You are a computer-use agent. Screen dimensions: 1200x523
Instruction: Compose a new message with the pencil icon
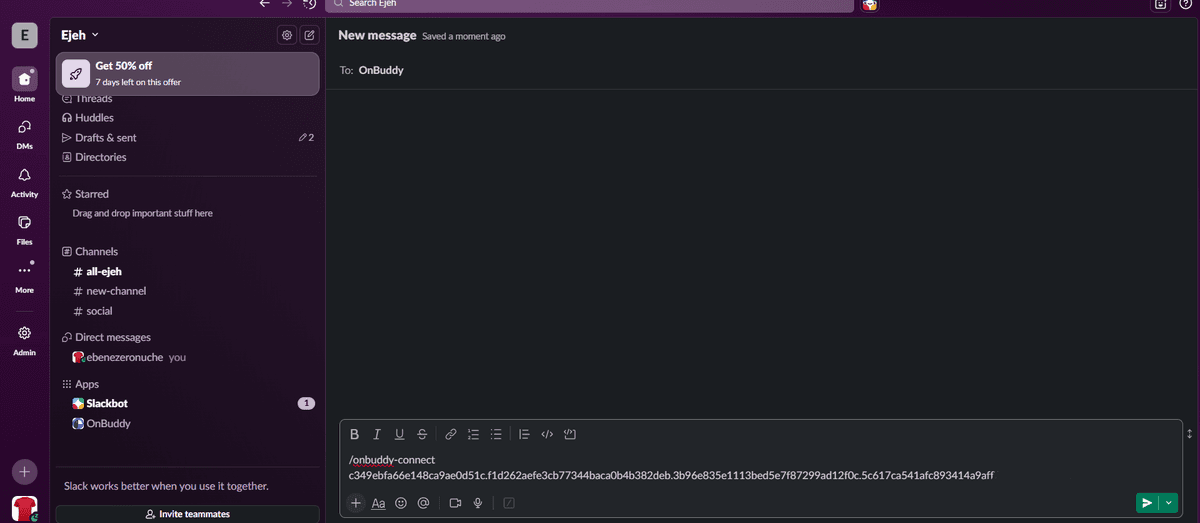tap(309, 35)
